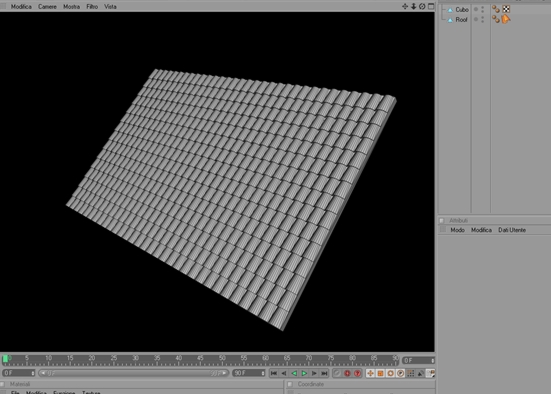Click the Roof phong tag icon

tap(496, 19)
